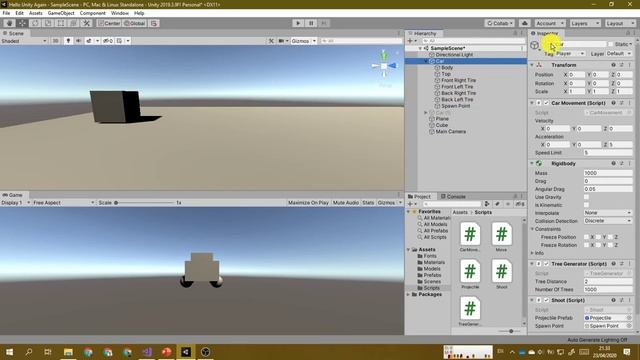Expand the Rigidbody Info section
Image resolution: width=640 pixels, height=360 pixels.
pos(532,253)
